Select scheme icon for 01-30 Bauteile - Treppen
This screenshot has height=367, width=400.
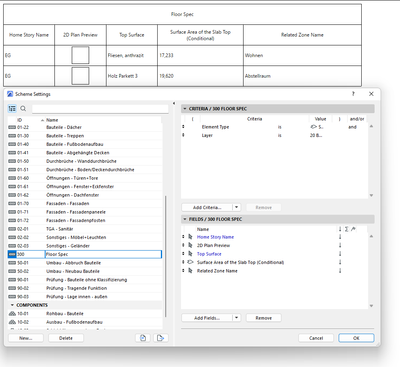pyautogui.click(x=12, y=136)
